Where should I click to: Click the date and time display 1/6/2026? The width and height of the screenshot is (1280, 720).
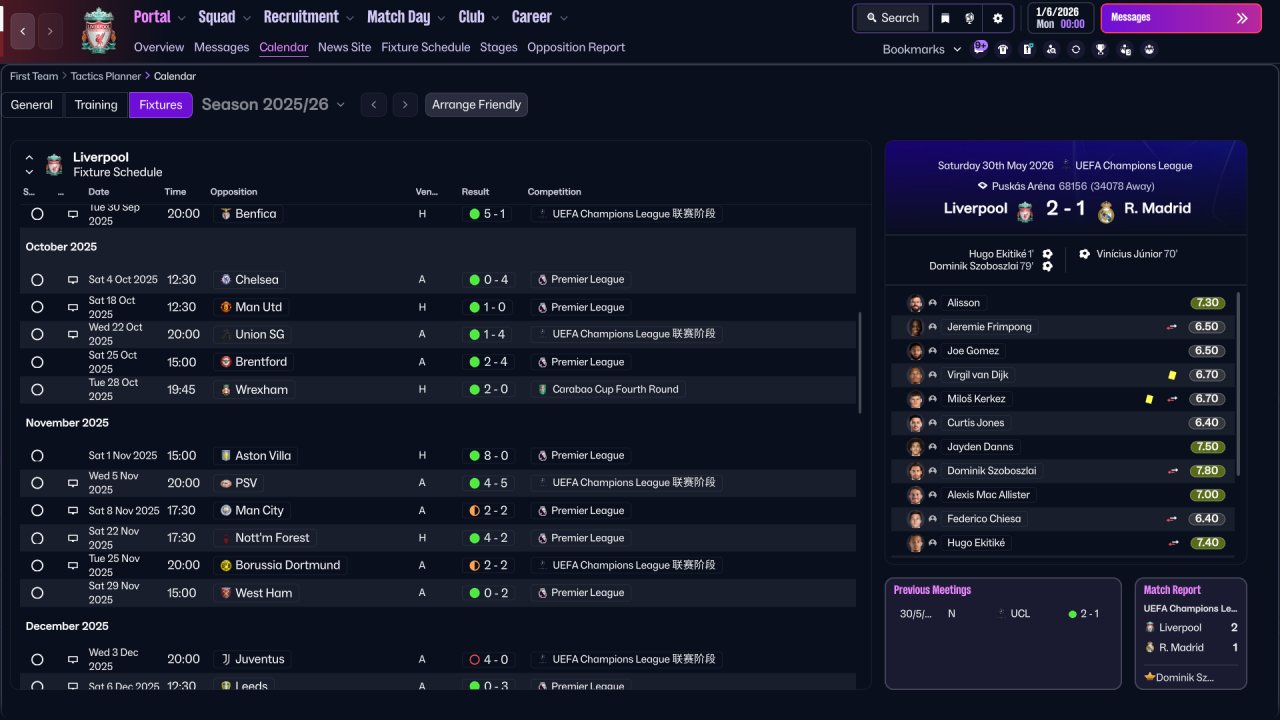click(x=1061, y=18)
